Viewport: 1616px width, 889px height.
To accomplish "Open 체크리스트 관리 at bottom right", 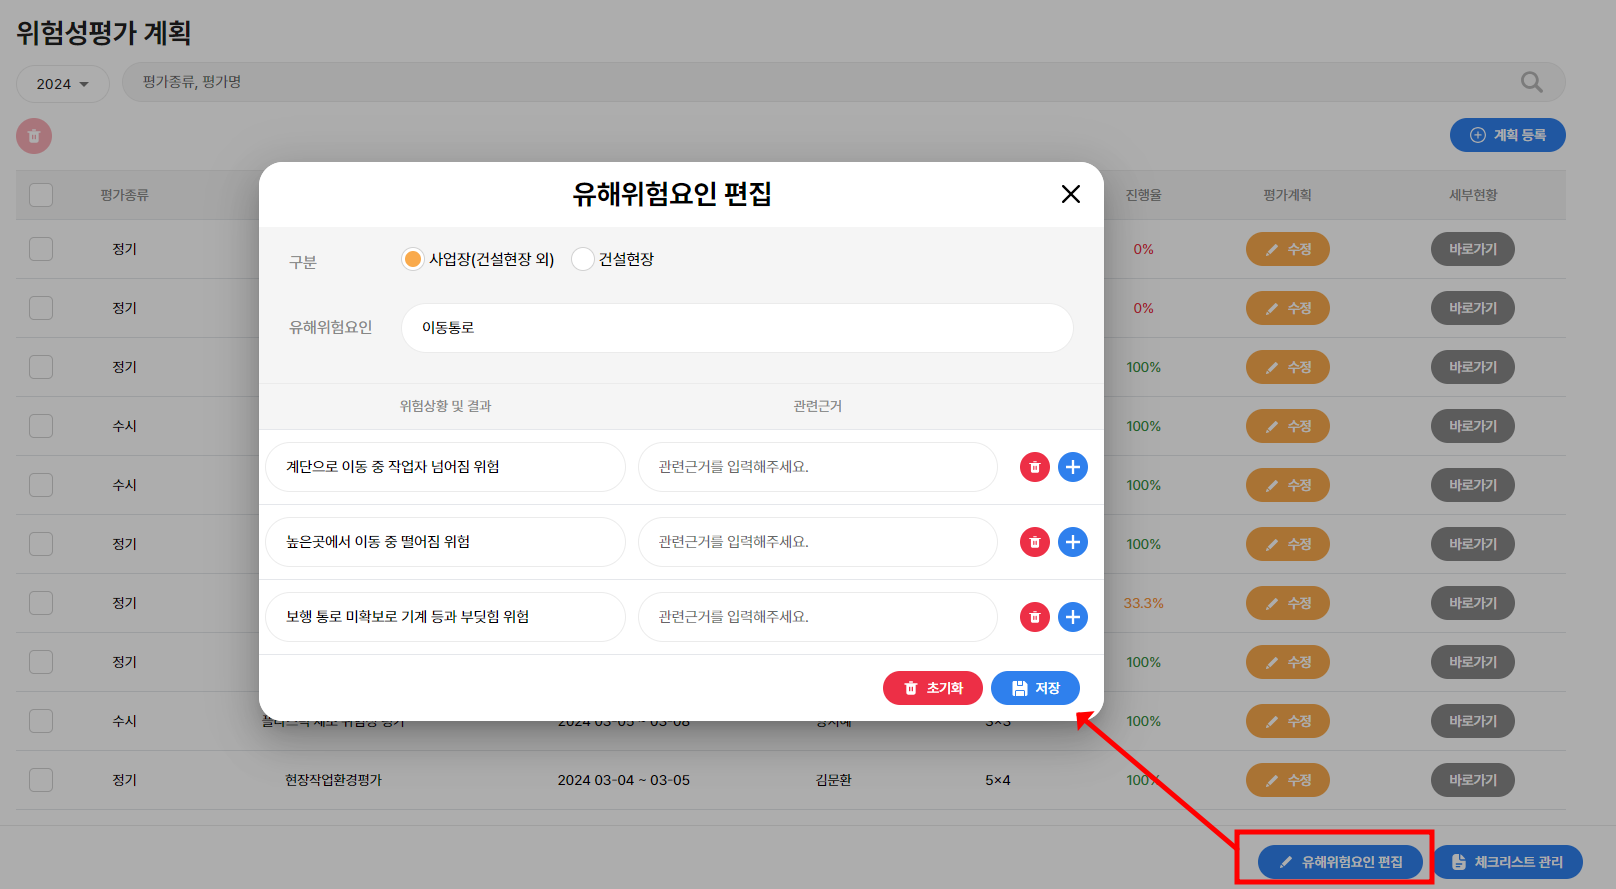I will (1507, 862).
